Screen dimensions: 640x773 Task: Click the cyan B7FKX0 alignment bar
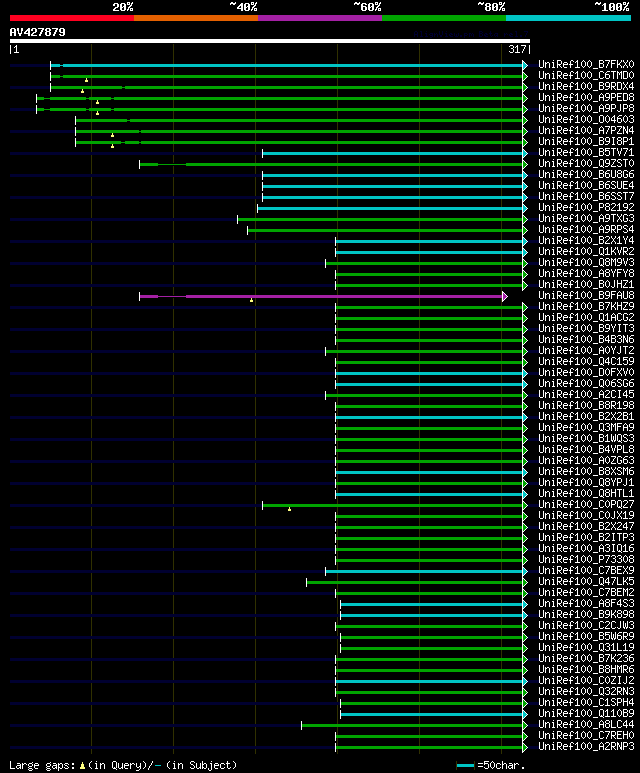pos(288,65)
